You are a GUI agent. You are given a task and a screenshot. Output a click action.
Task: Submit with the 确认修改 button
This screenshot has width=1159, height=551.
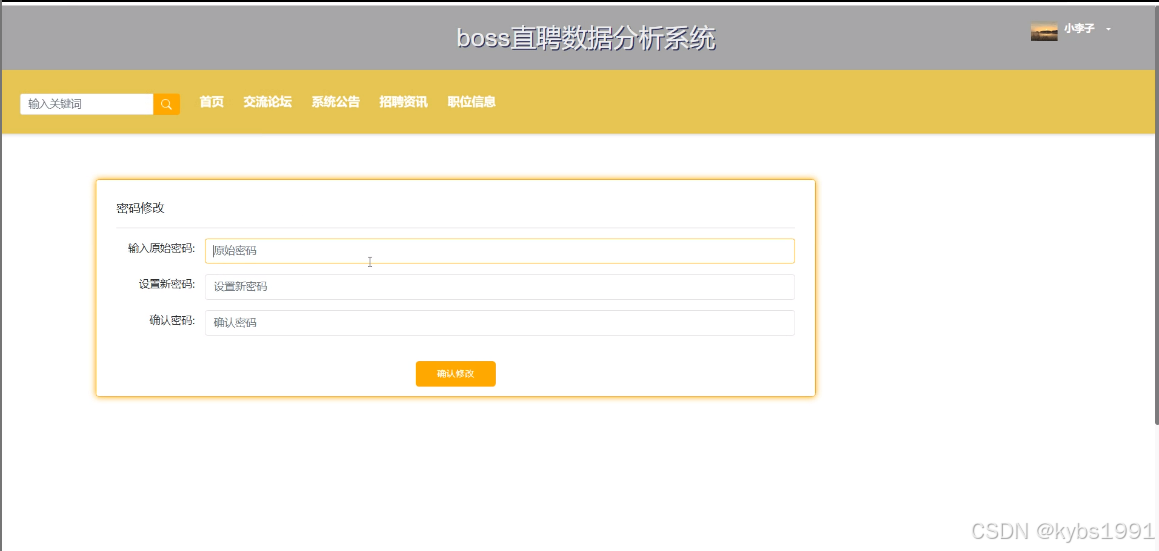[455, 373]
